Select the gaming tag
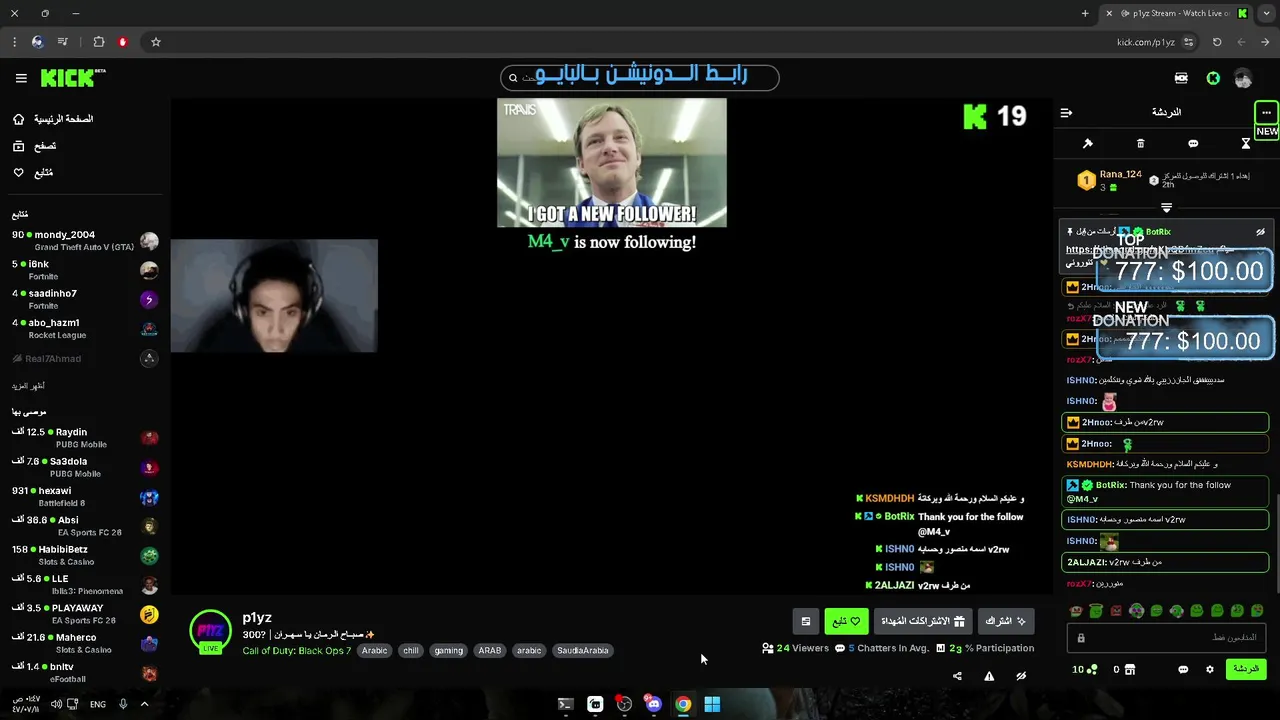1280x720 pixels. (x=448, y=650)
